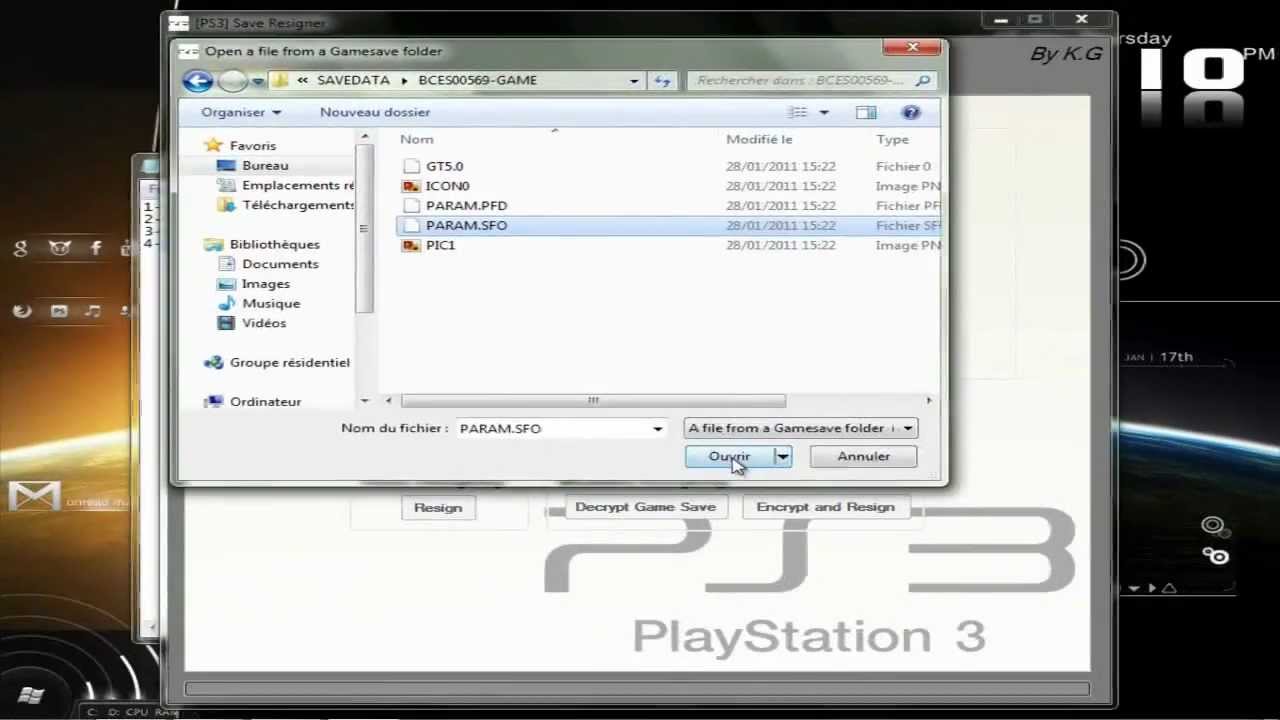Click the scroll right arrow of file list
1280x720 pixels.
point(928,401)
